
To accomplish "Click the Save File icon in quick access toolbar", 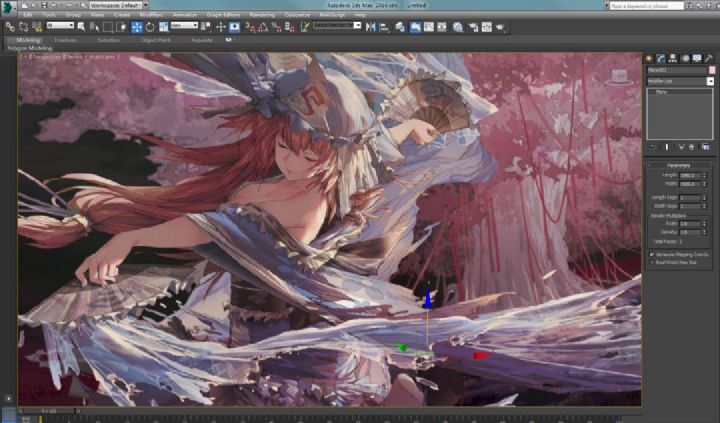I will [45, 6].
